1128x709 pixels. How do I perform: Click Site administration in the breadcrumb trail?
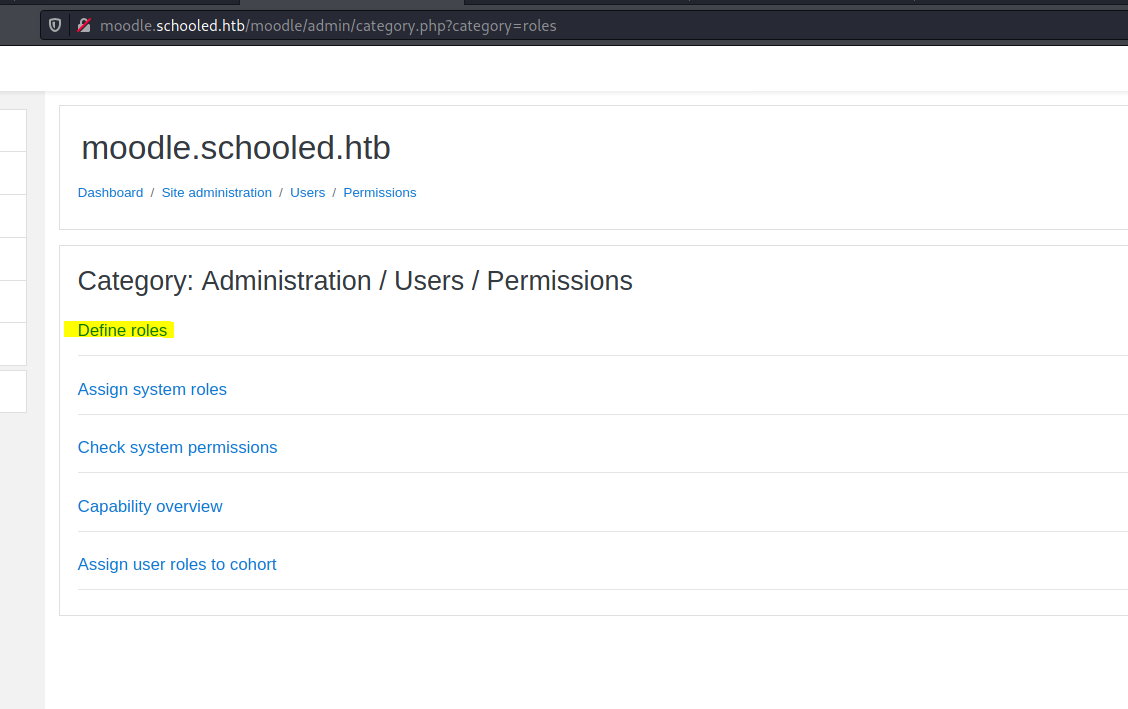[216, 192]
